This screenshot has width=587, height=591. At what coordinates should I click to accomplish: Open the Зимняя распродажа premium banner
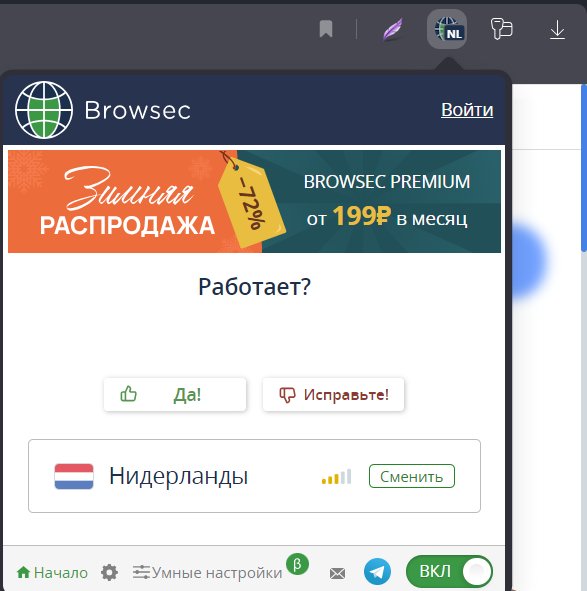pyautogui.click(x=254, y=201)
